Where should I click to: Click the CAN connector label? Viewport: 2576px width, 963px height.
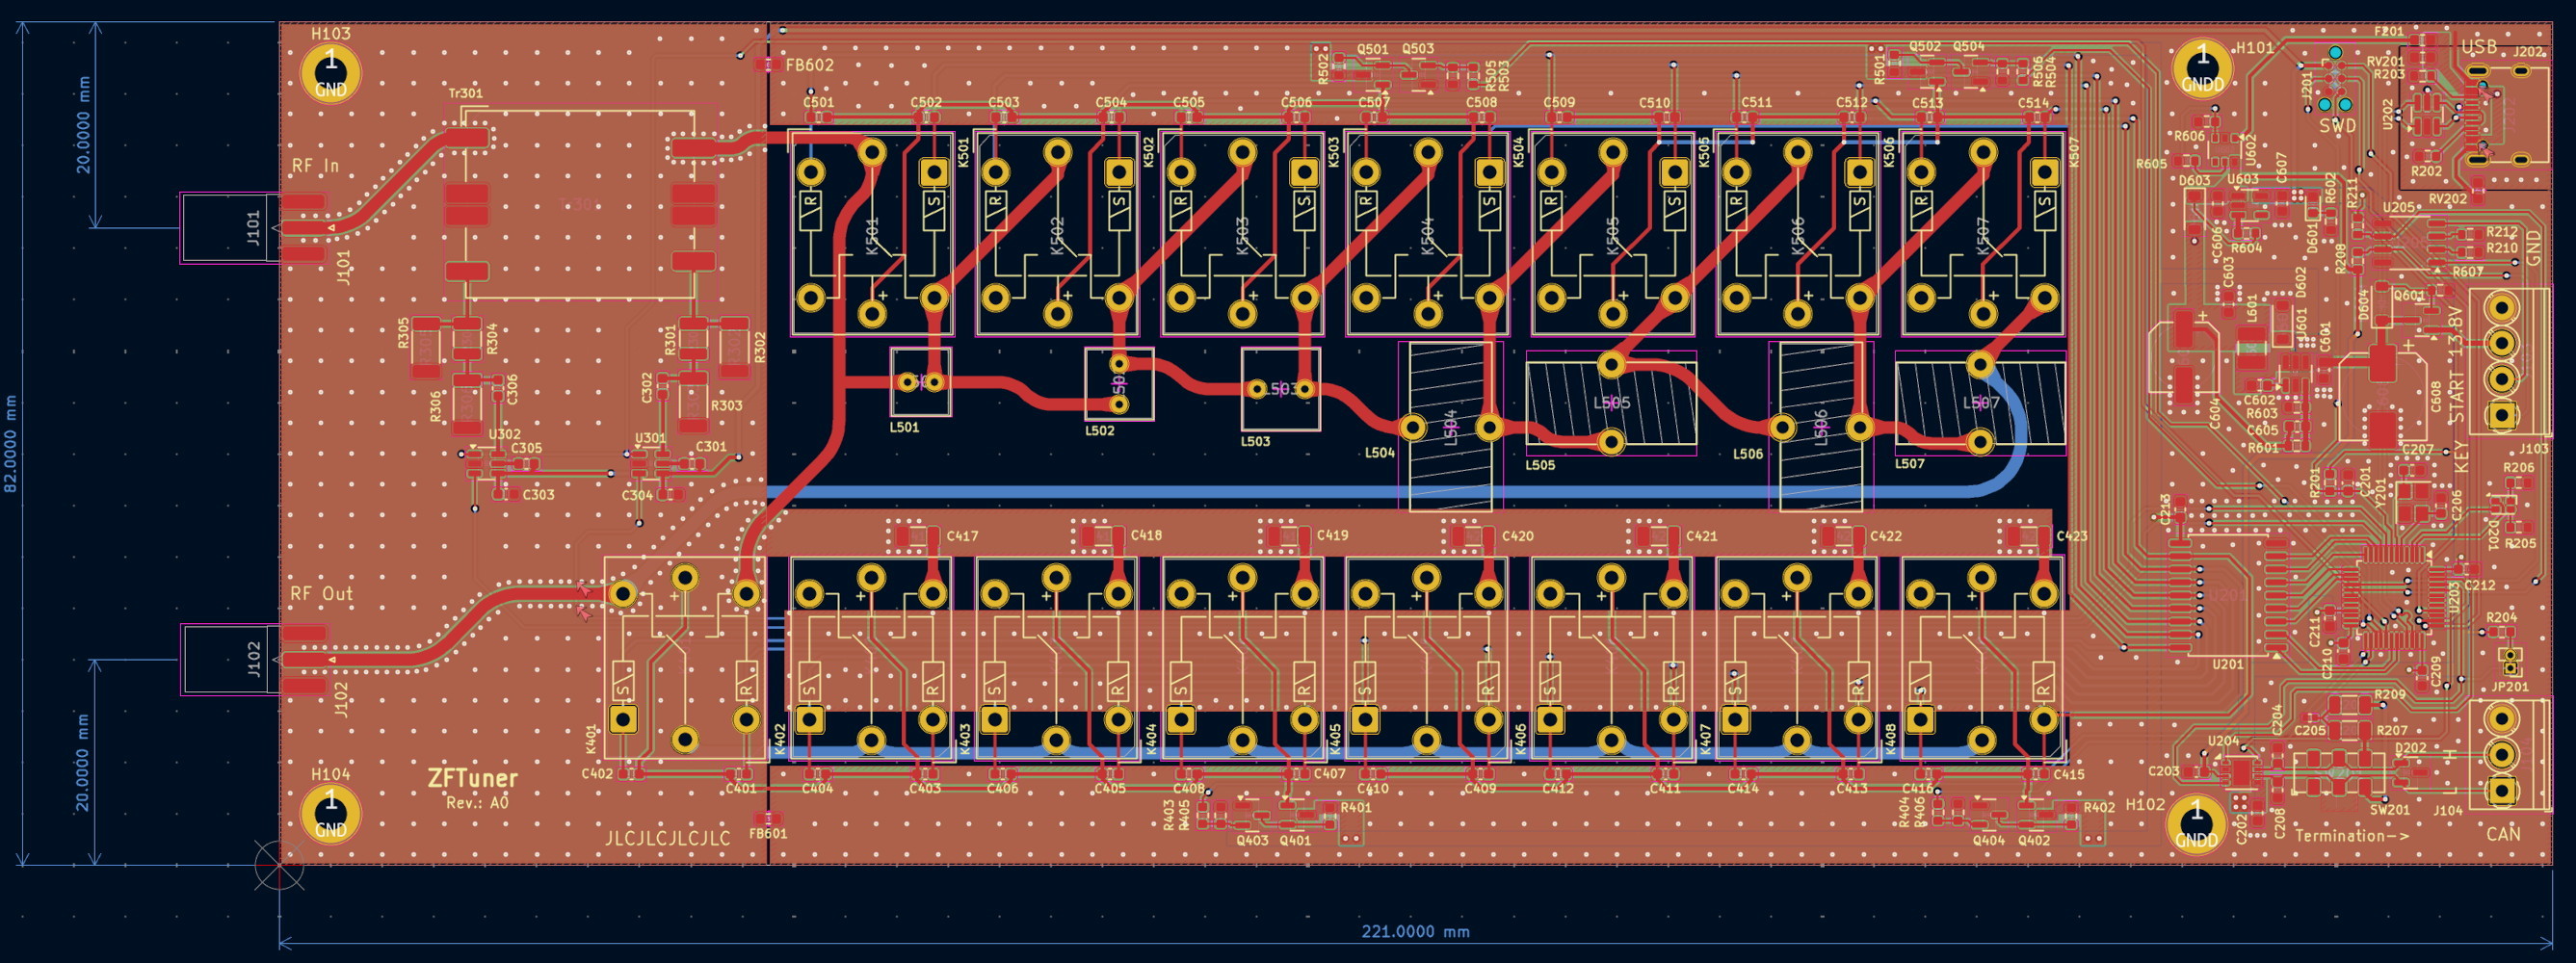2503,834
